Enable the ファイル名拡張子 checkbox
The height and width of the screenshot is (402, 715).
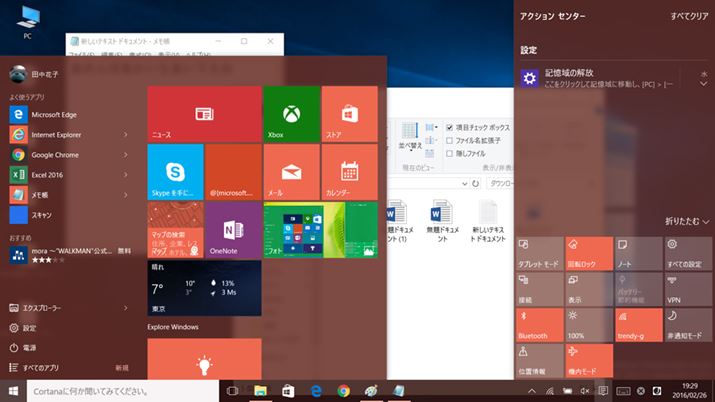450,141
